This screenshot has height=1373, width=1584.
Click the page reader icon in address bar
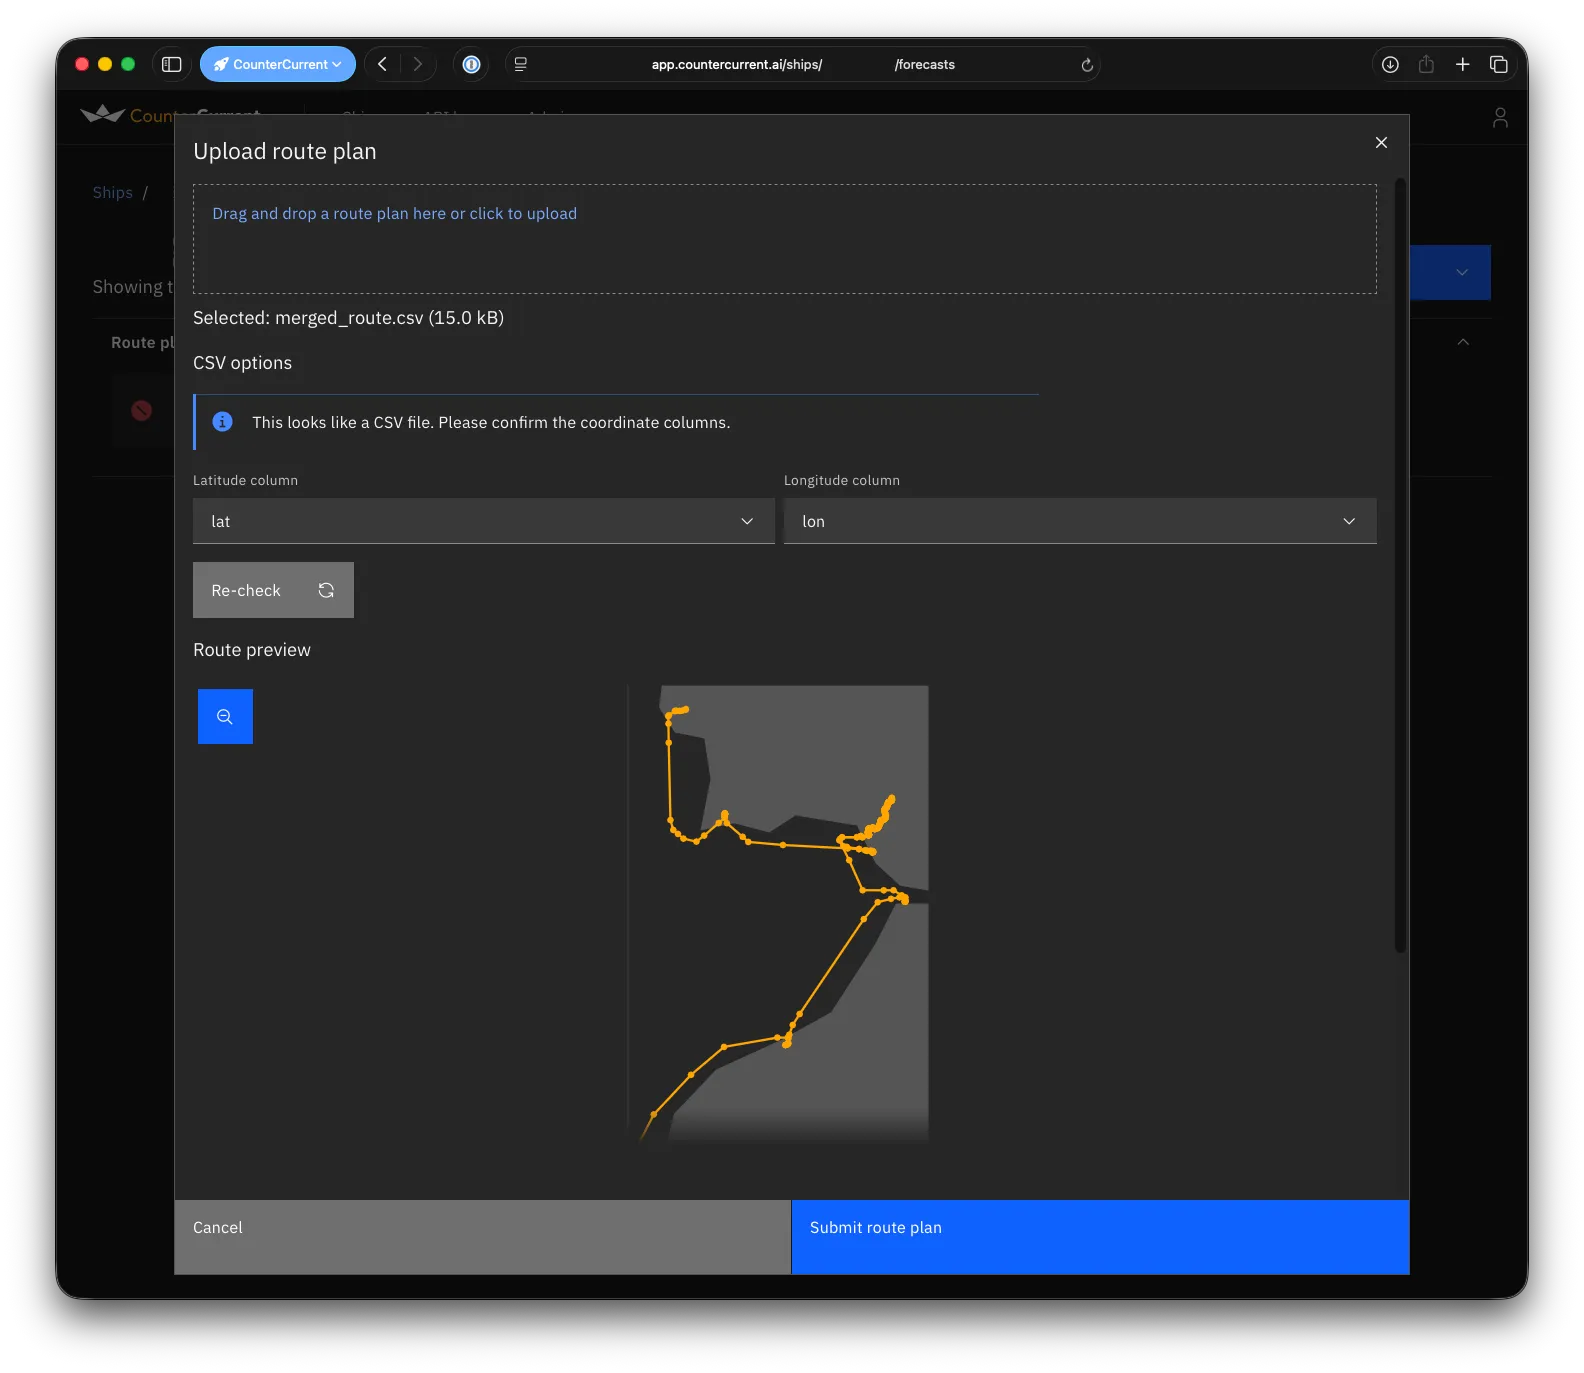(521, 64)
